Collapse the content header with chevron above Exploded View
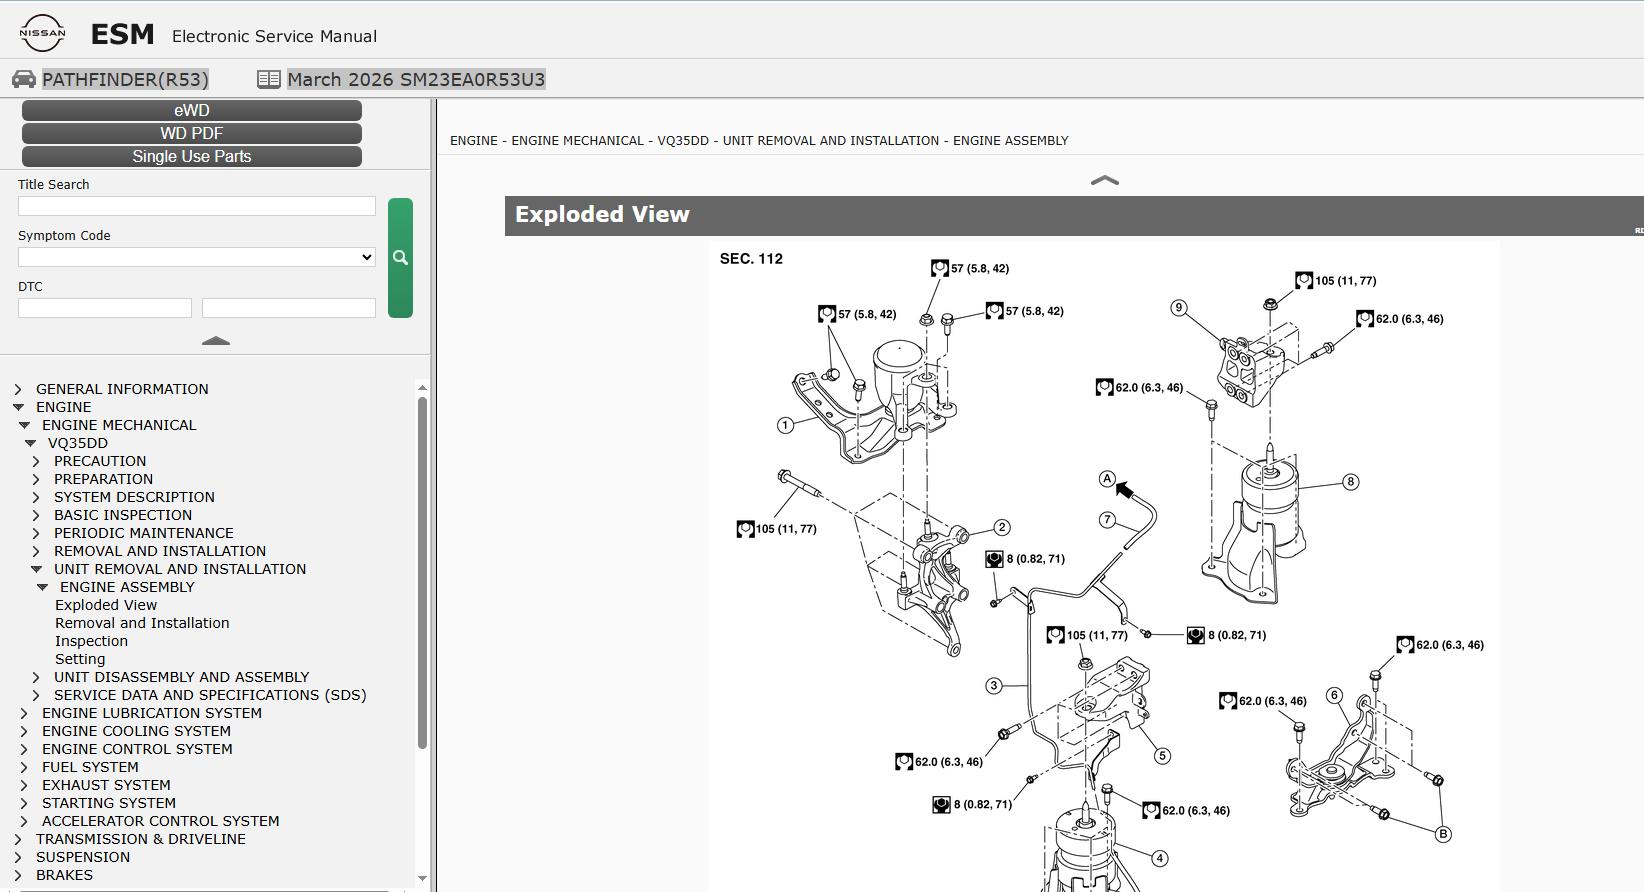Screen dimensions: 1644x892 point(1104,180)
